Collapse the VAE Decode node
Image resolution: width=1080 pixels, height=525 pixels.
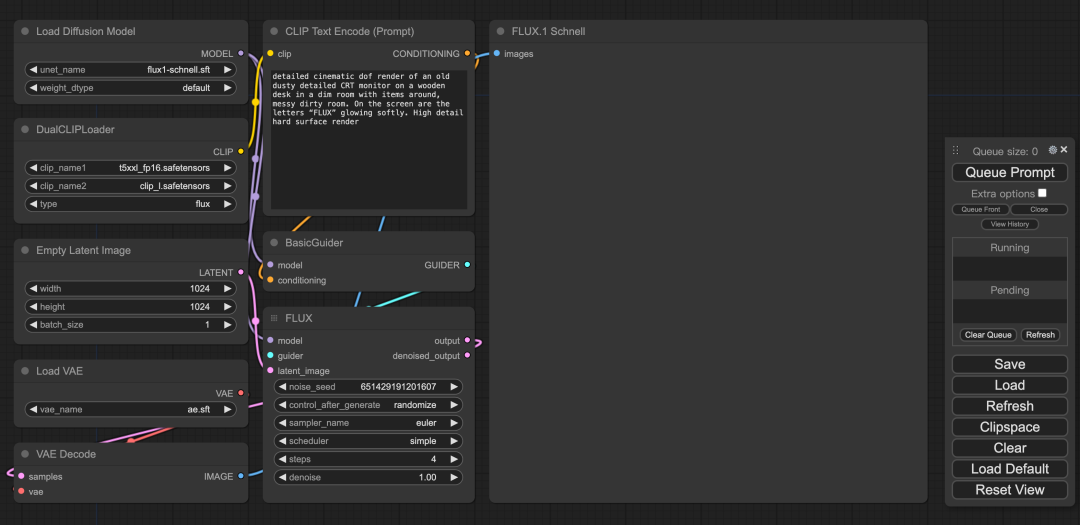[24, 454]
